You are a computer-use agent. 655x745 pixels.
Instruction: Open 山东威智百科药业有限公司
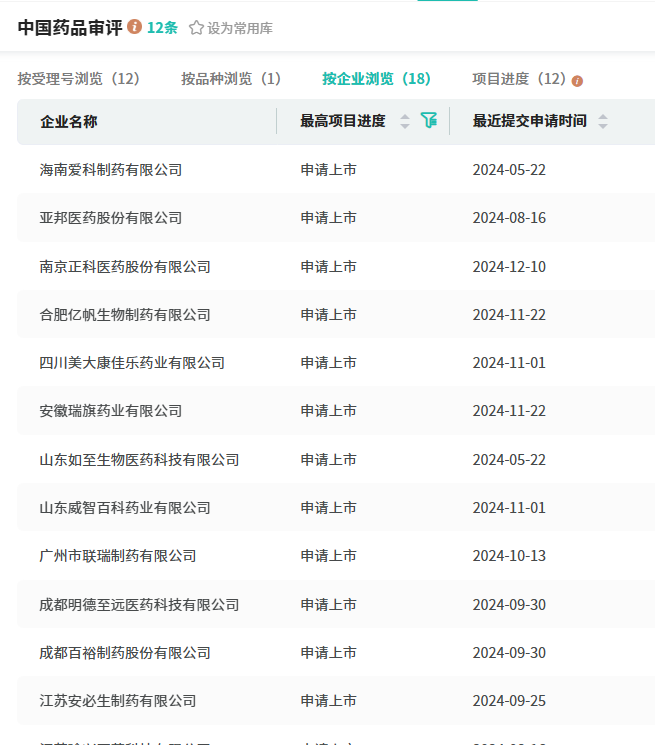point(125,508)
